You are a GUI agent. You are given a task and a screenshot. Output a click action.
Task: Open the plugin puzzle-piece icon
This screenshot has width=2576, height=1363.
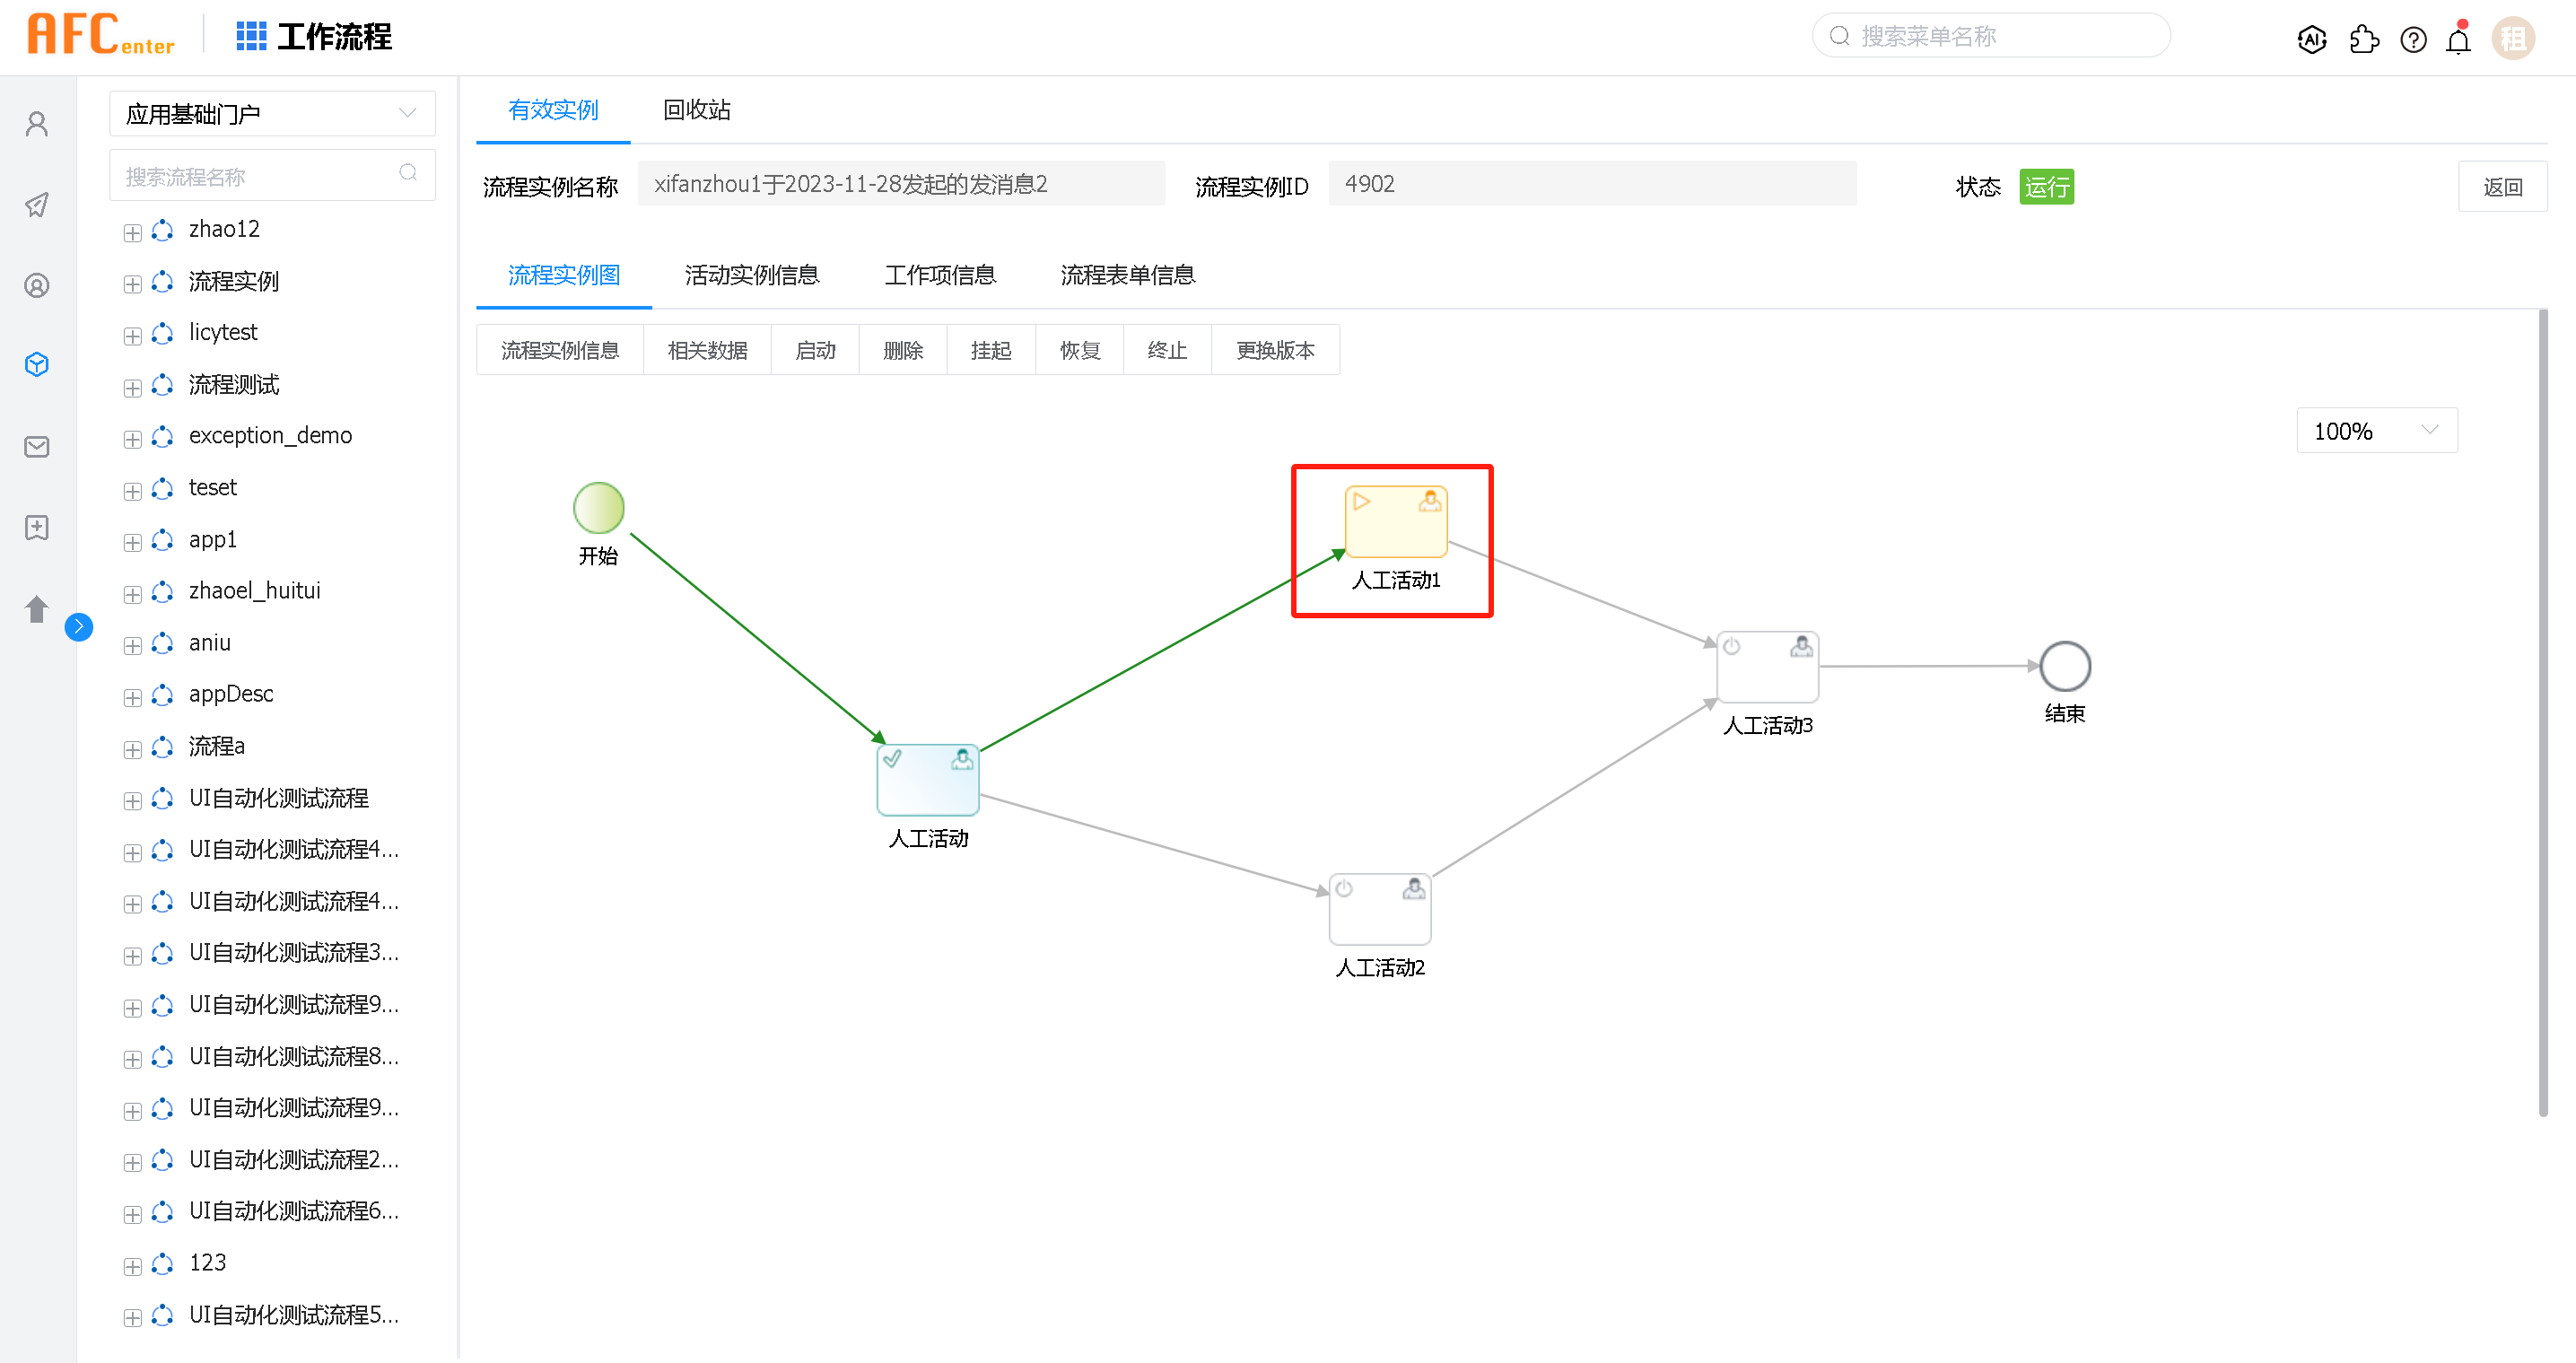[x=2363, y=39]
